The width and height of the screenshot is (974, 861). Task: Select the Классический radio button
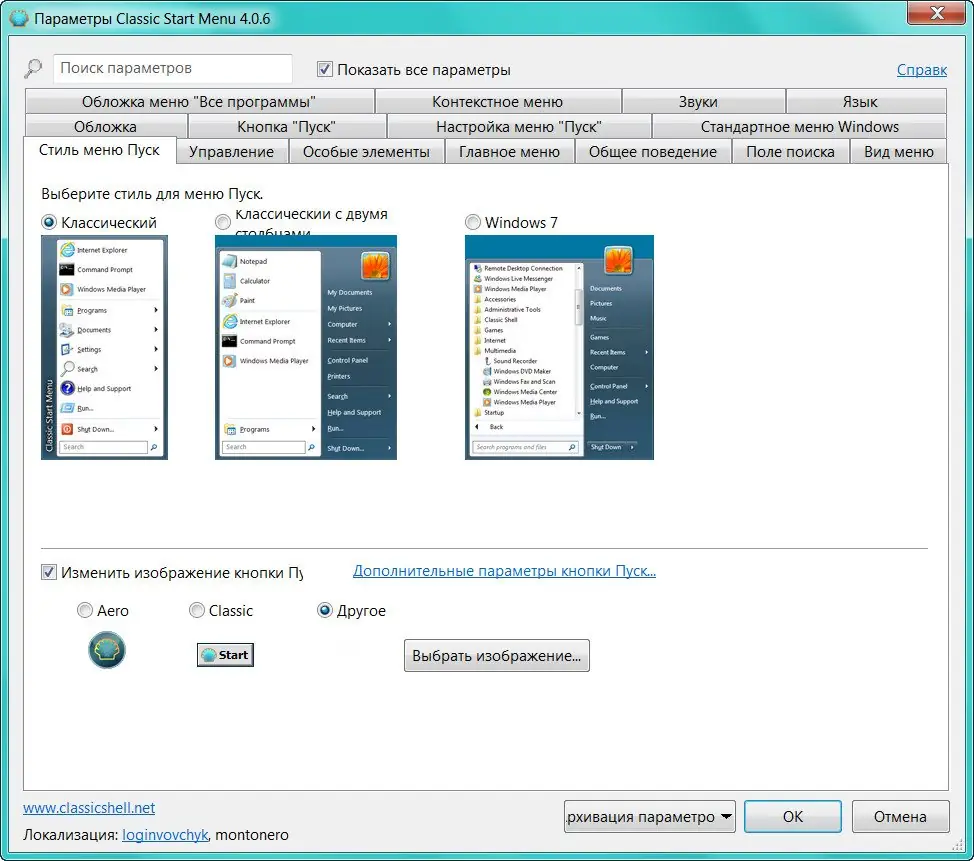[x=48, y=222]
